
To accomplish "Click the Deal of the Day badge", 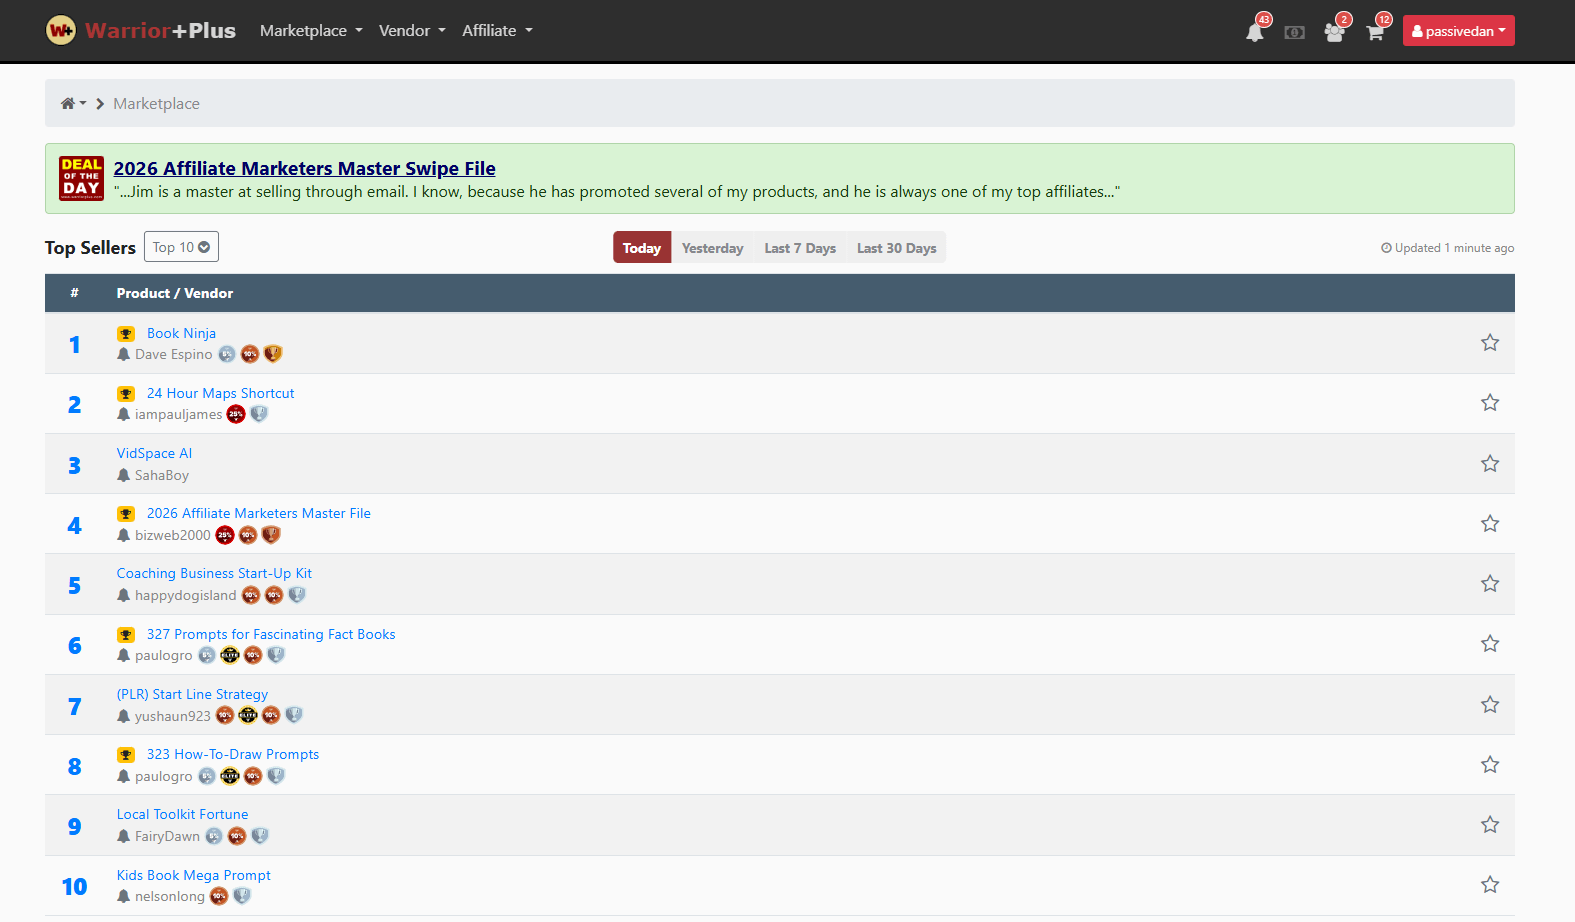I will pyautogui.click(x=81, y=178).
